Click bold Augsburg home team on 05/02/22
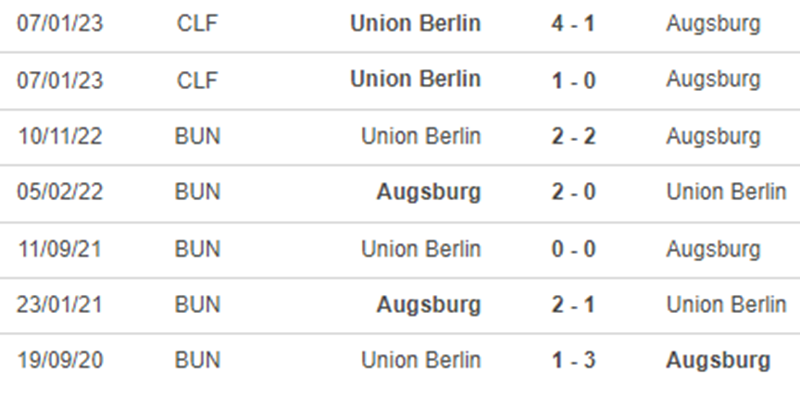 (429, 192)
